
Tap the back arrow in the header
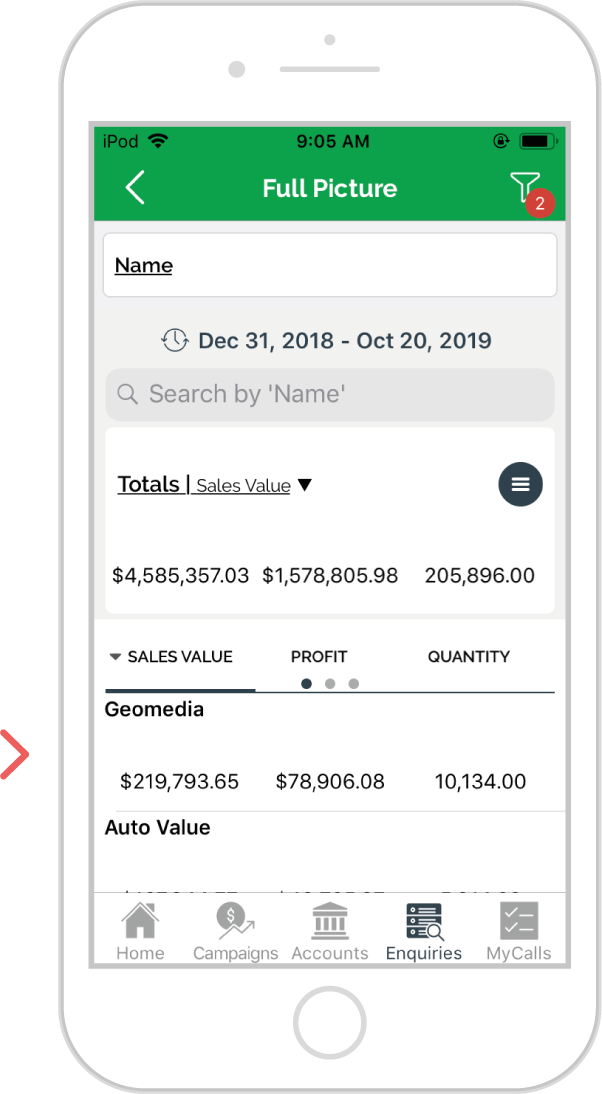pyautogui.click(x=135, y=188)
